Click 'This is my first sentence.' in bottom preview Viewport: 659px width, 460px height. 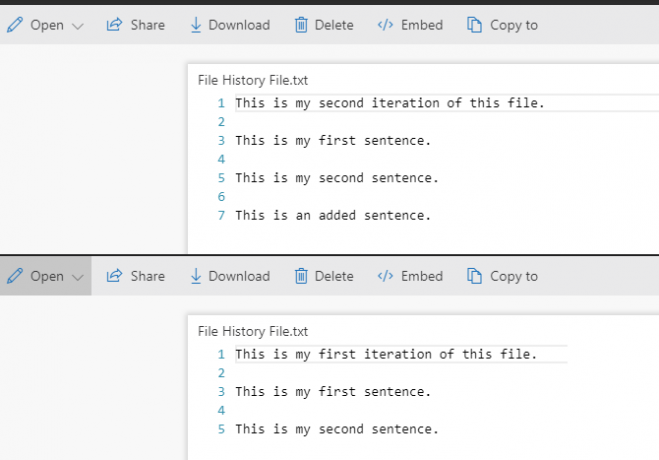[333, 392]
